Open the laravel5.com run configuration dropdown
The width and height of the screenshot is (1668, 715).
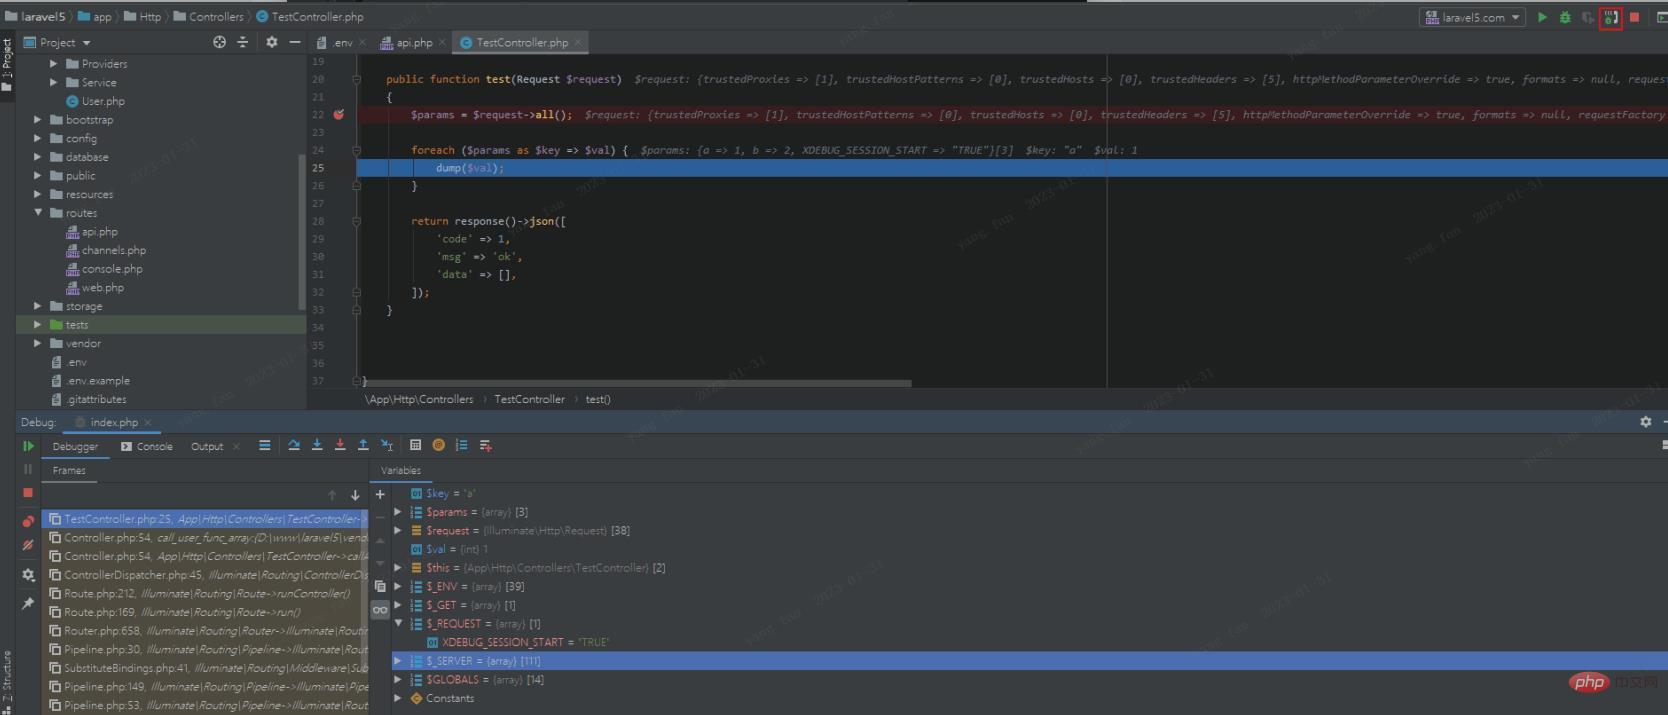tap(1473, 17)
